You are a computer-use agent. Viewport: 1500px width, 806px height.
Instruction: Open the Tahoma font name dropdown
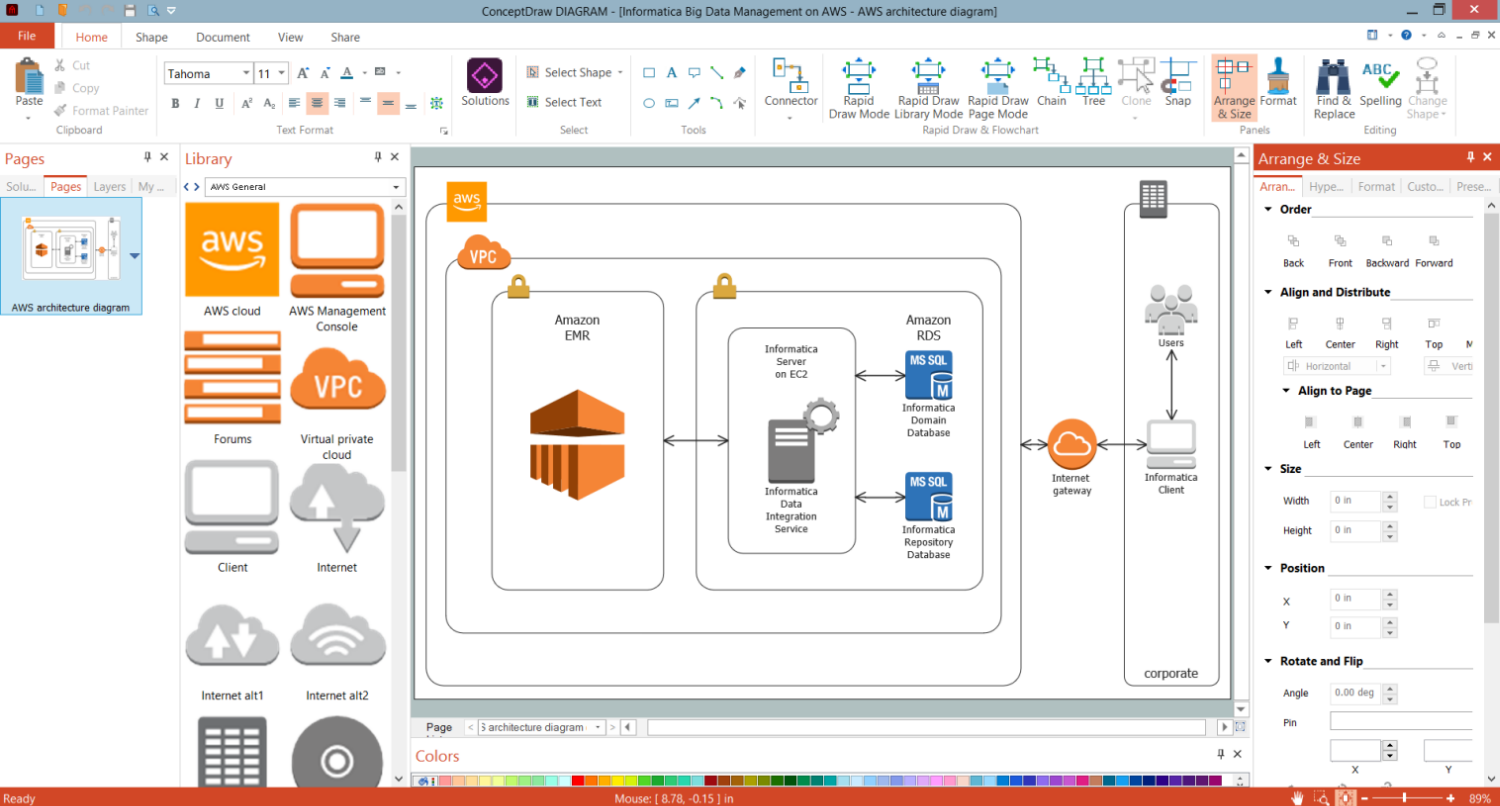point(245,73)
